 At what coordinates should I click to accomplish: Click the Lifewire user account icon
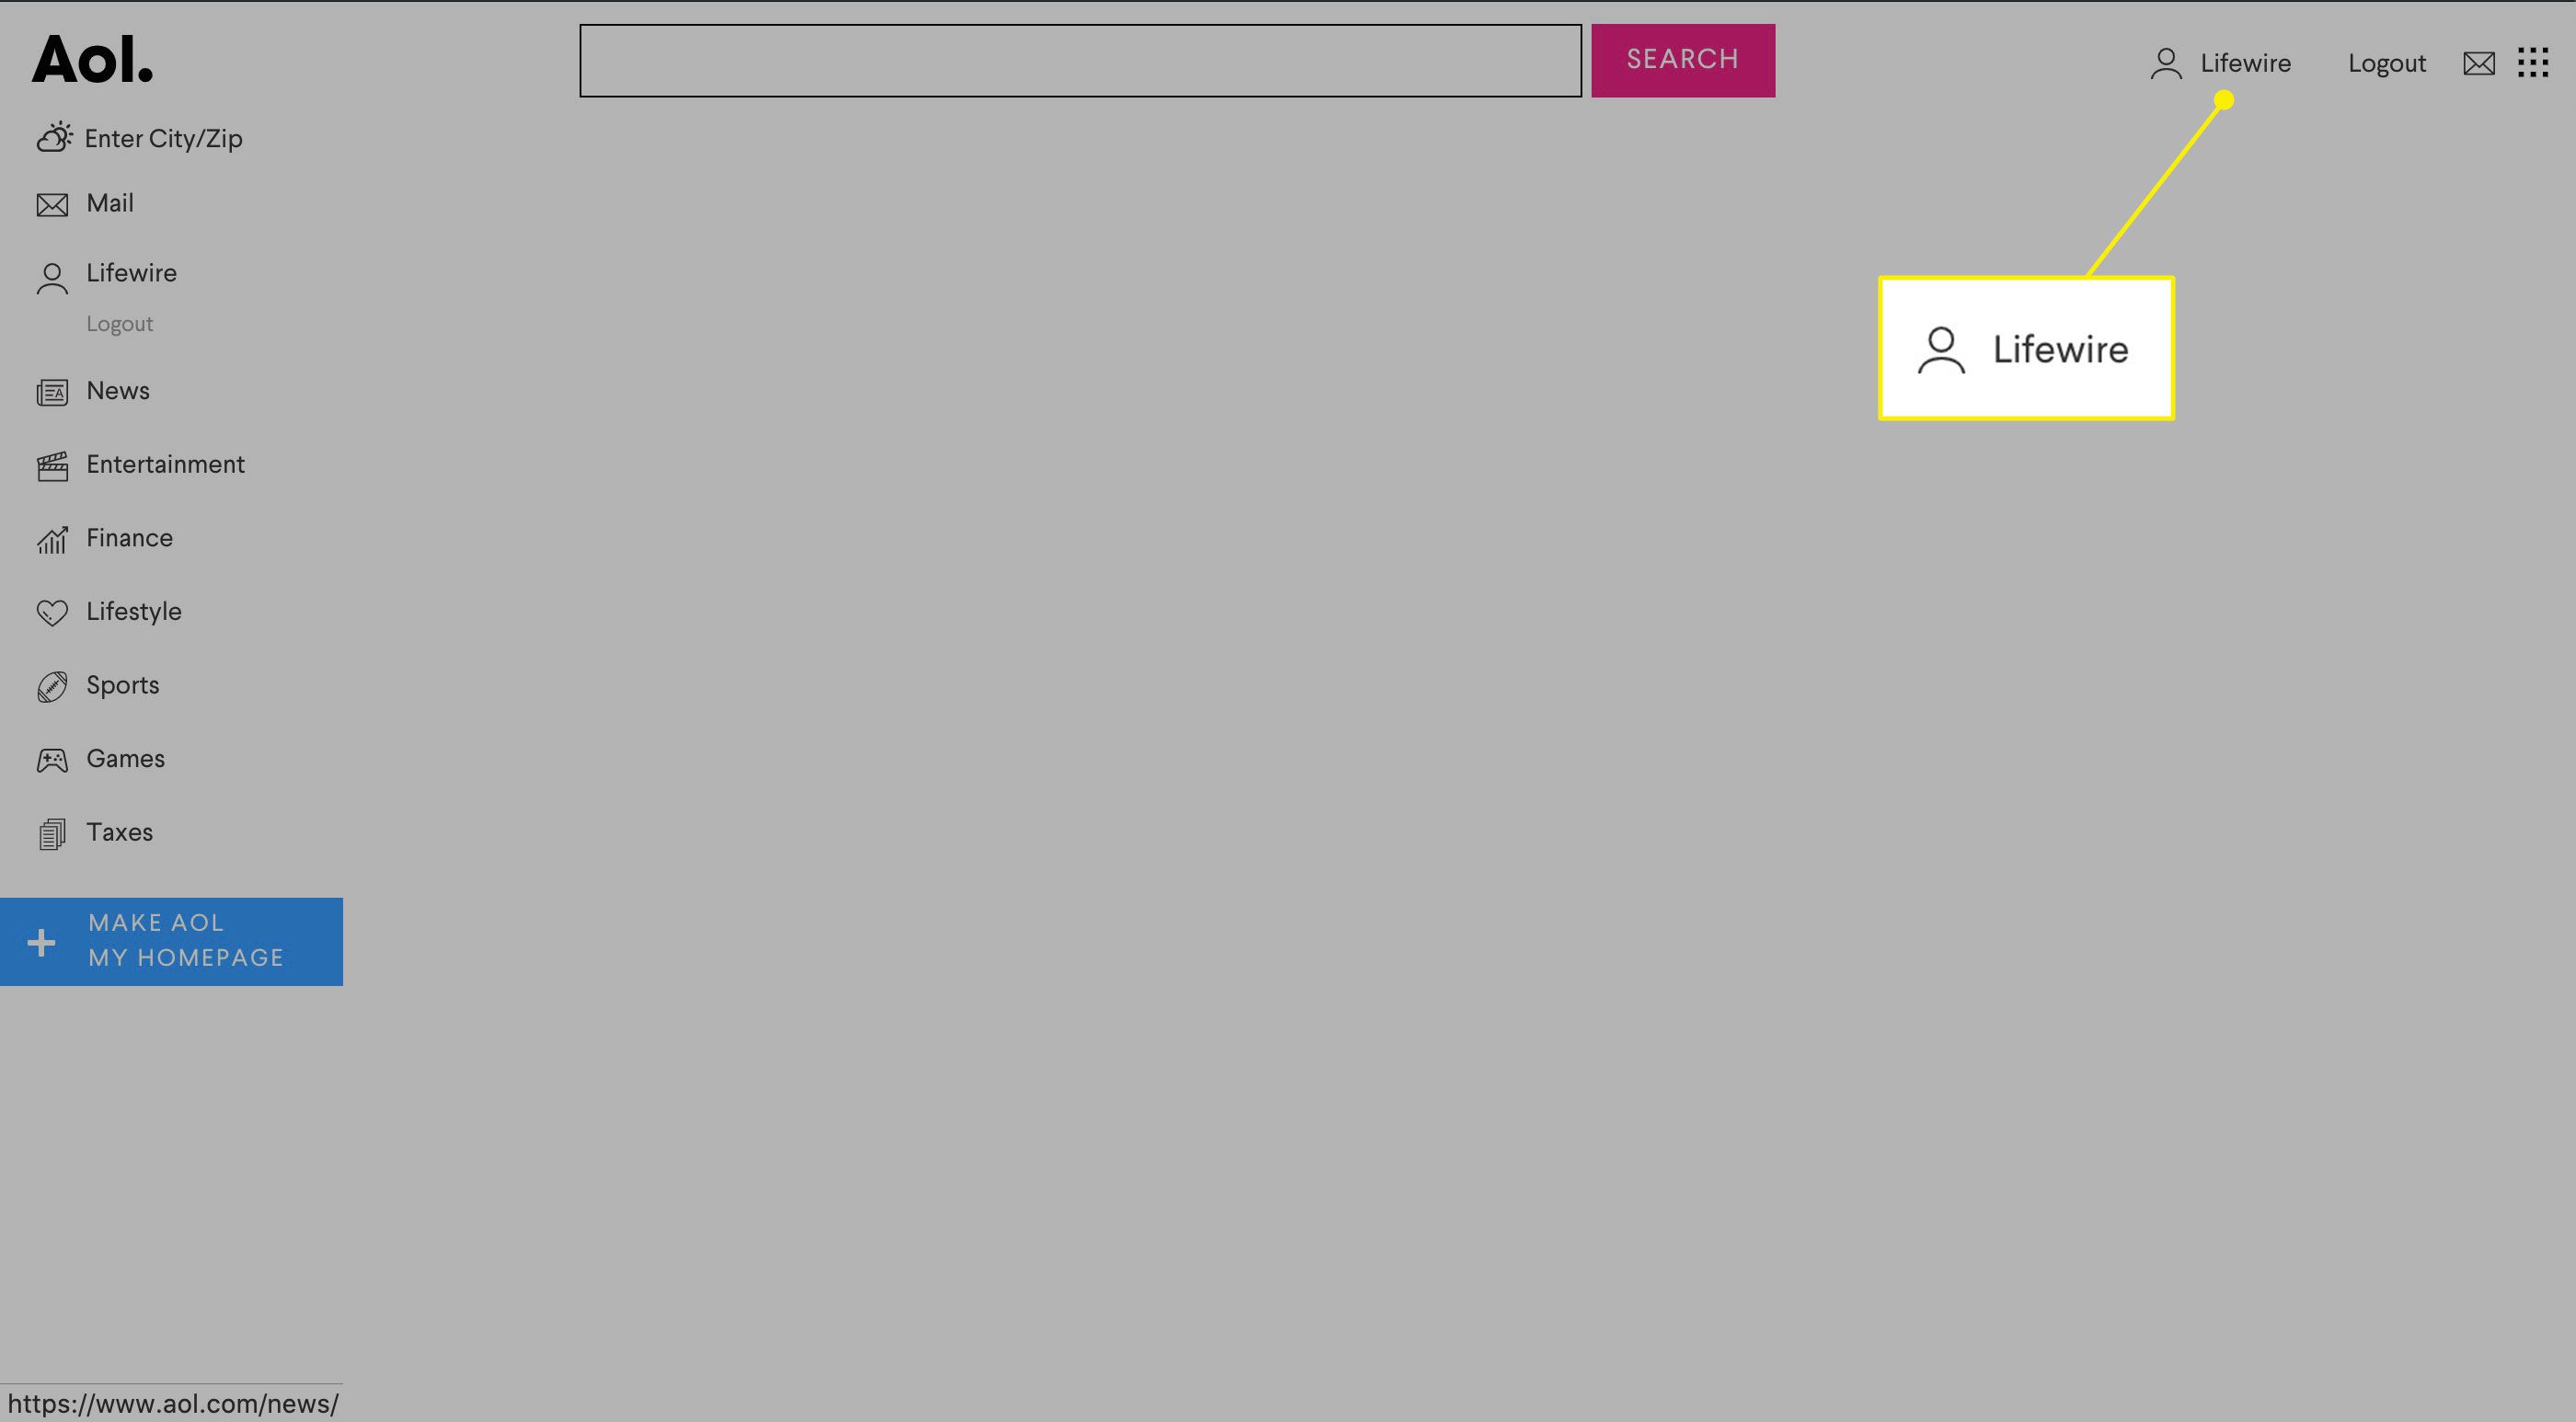(x=2167, y=62)
